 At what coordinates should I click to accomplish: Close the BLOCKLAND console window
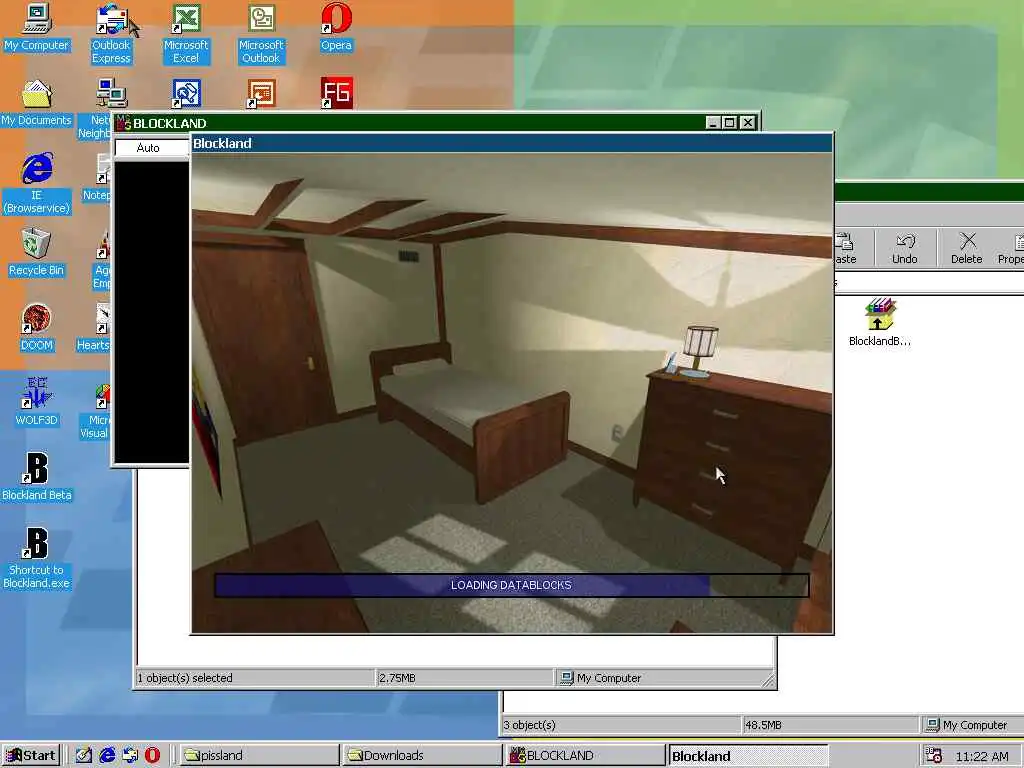(748, 123)
